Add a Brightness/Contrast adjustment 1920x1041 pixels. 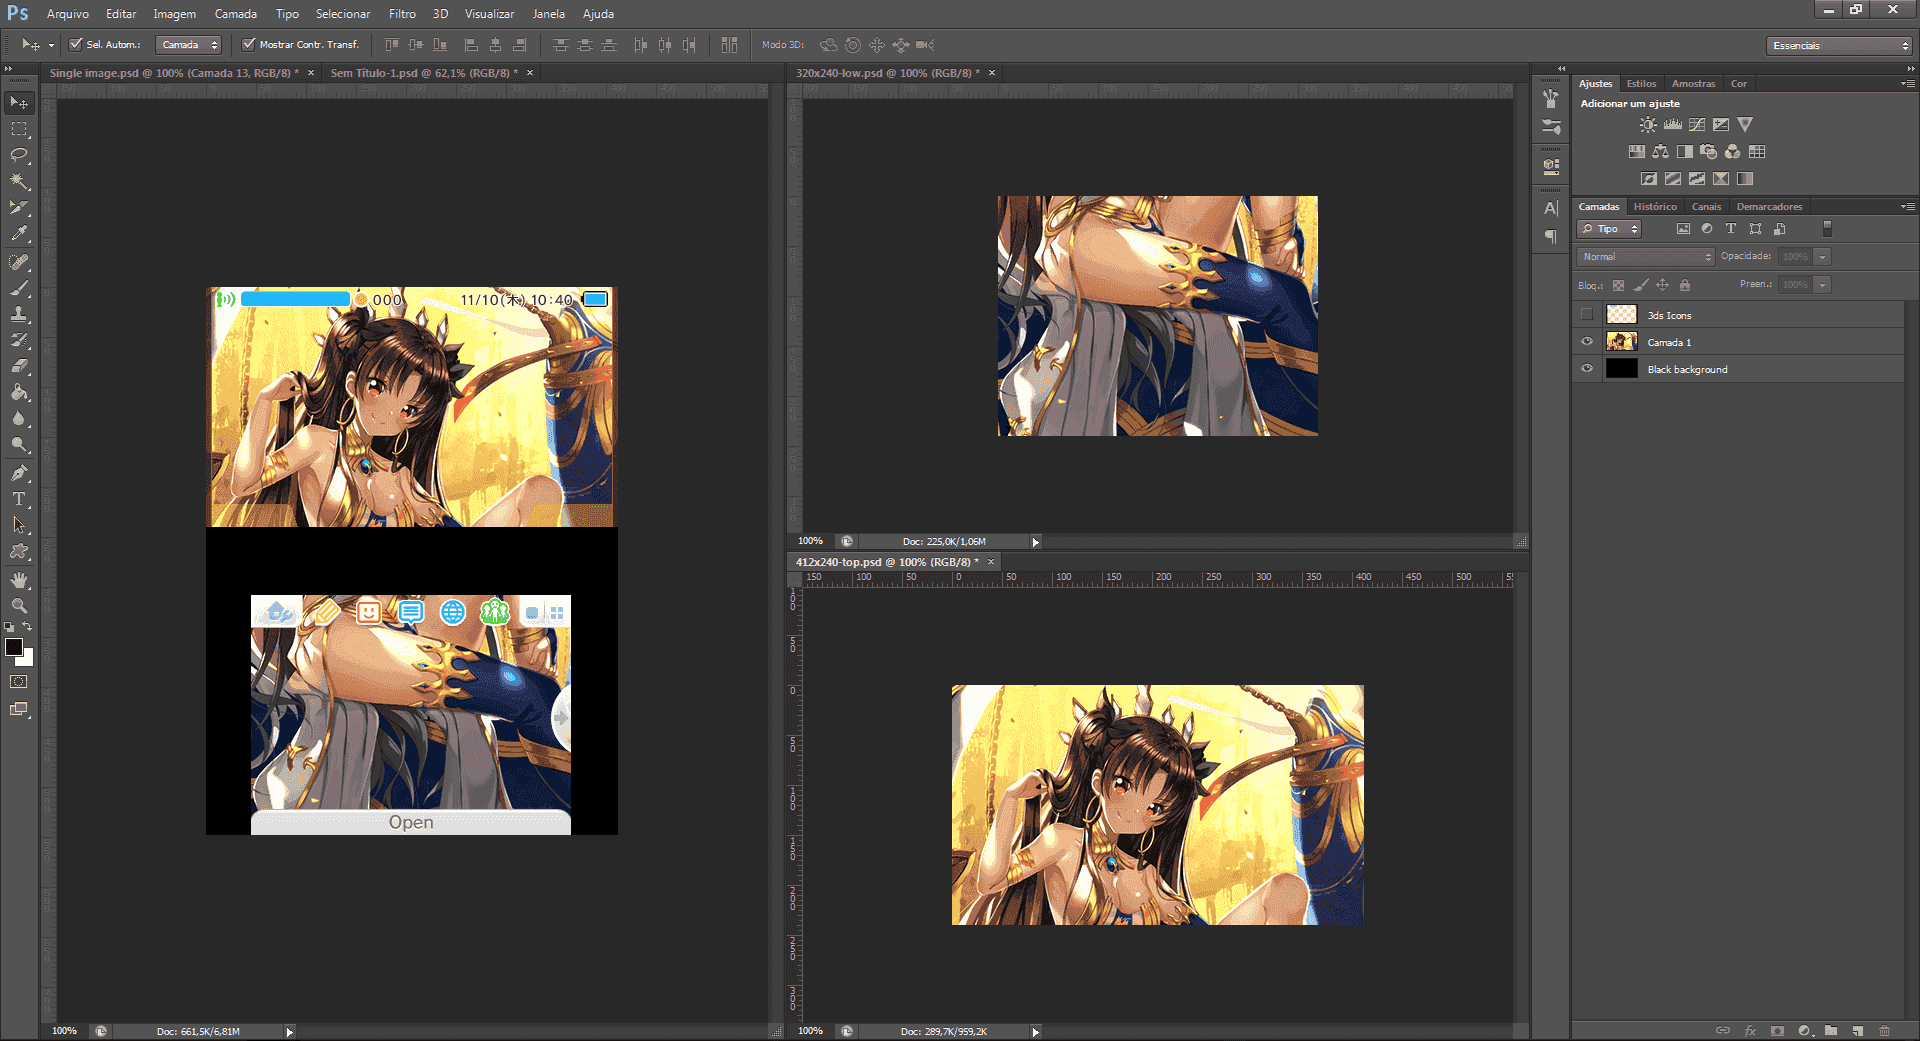[x=1648, y=125]
